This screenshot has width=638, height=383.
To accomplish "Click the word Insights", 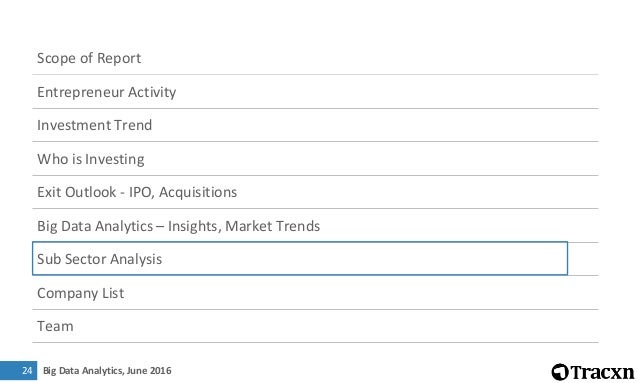I will (194, 226).
